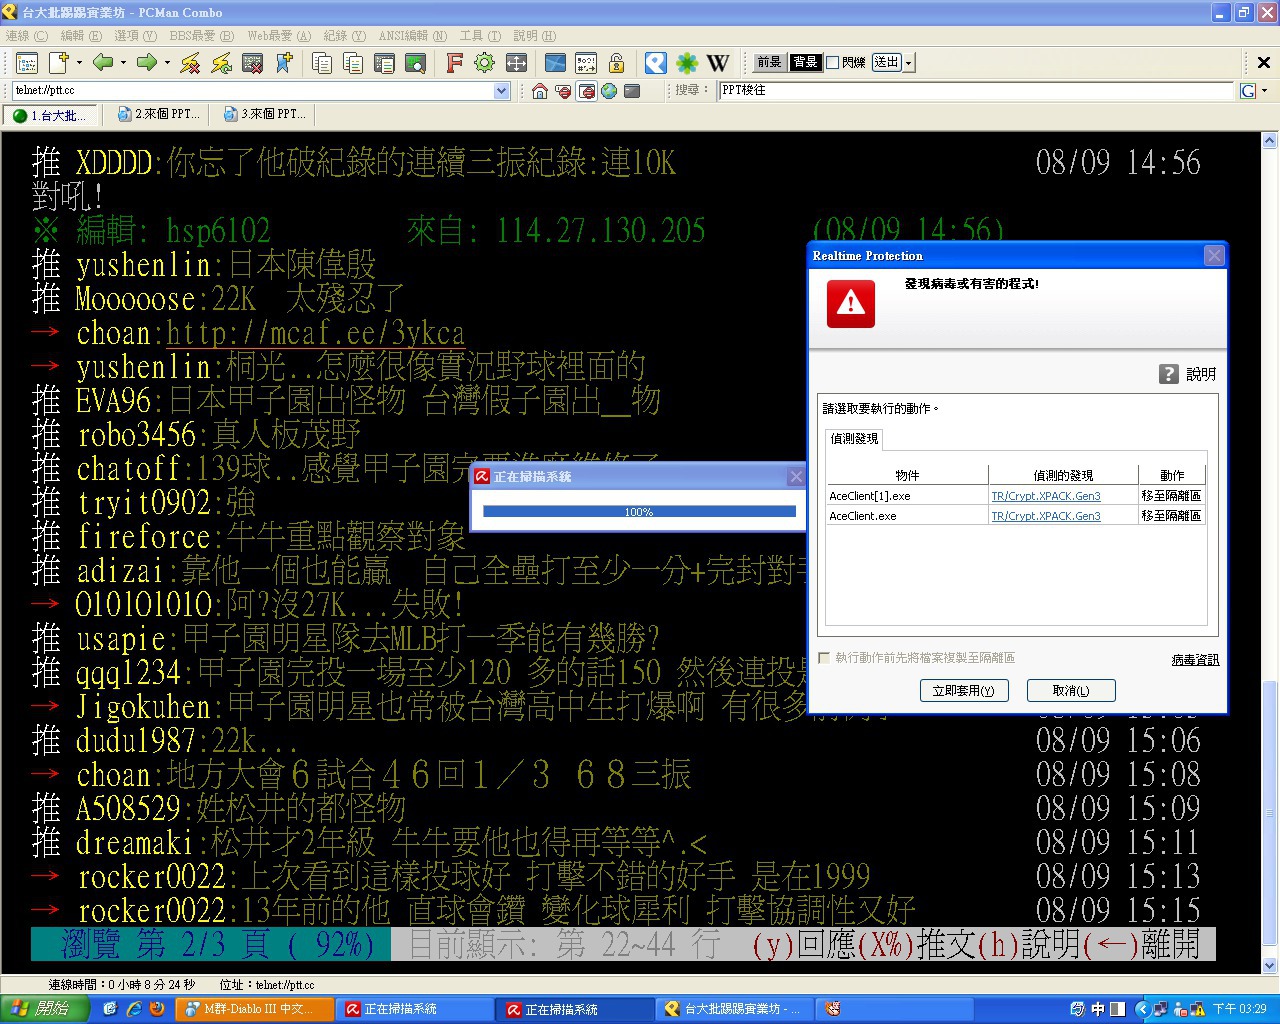
Task: Open the search engine dropdown arrow
Action: click(x=1264, y=91)
